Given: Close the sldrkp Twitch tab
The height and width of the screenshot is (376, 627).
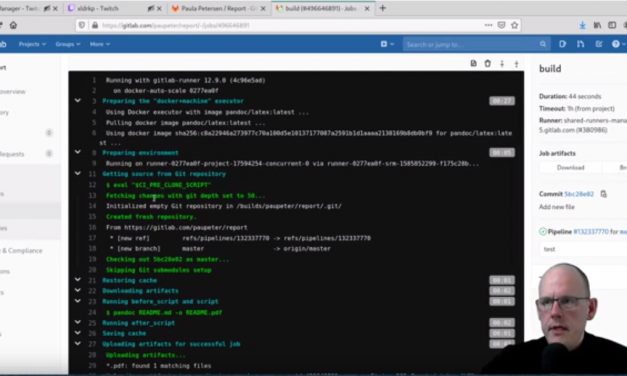Looking at the screenshot, I should [x=159, y=8].
